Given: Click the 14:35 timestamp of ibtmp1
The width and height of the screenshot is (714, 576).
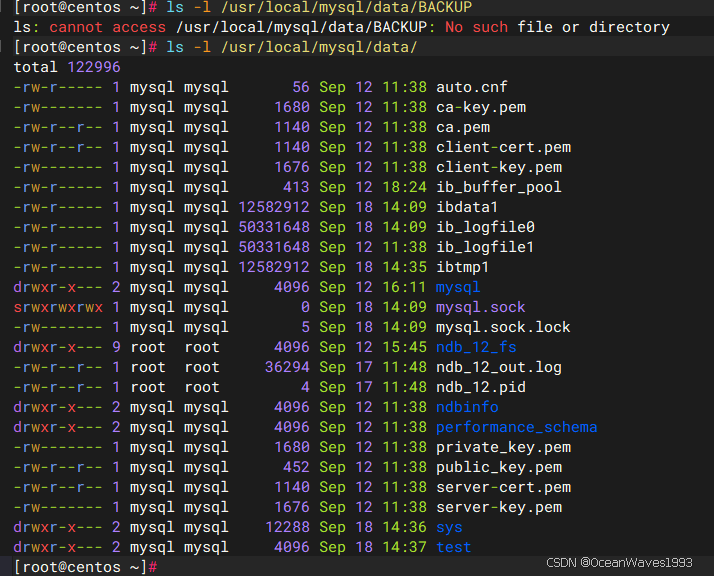Looking at the screenshot, I should tap(404, 267).
